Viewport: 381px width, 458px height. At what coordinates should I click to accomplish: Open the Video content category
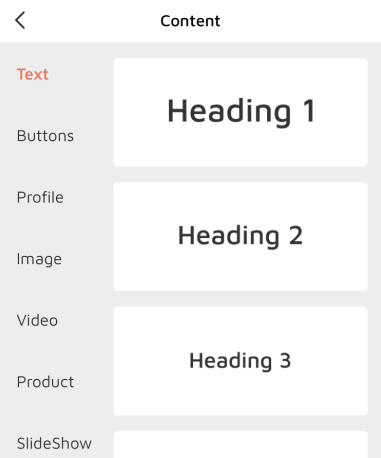tap(37, 320)
